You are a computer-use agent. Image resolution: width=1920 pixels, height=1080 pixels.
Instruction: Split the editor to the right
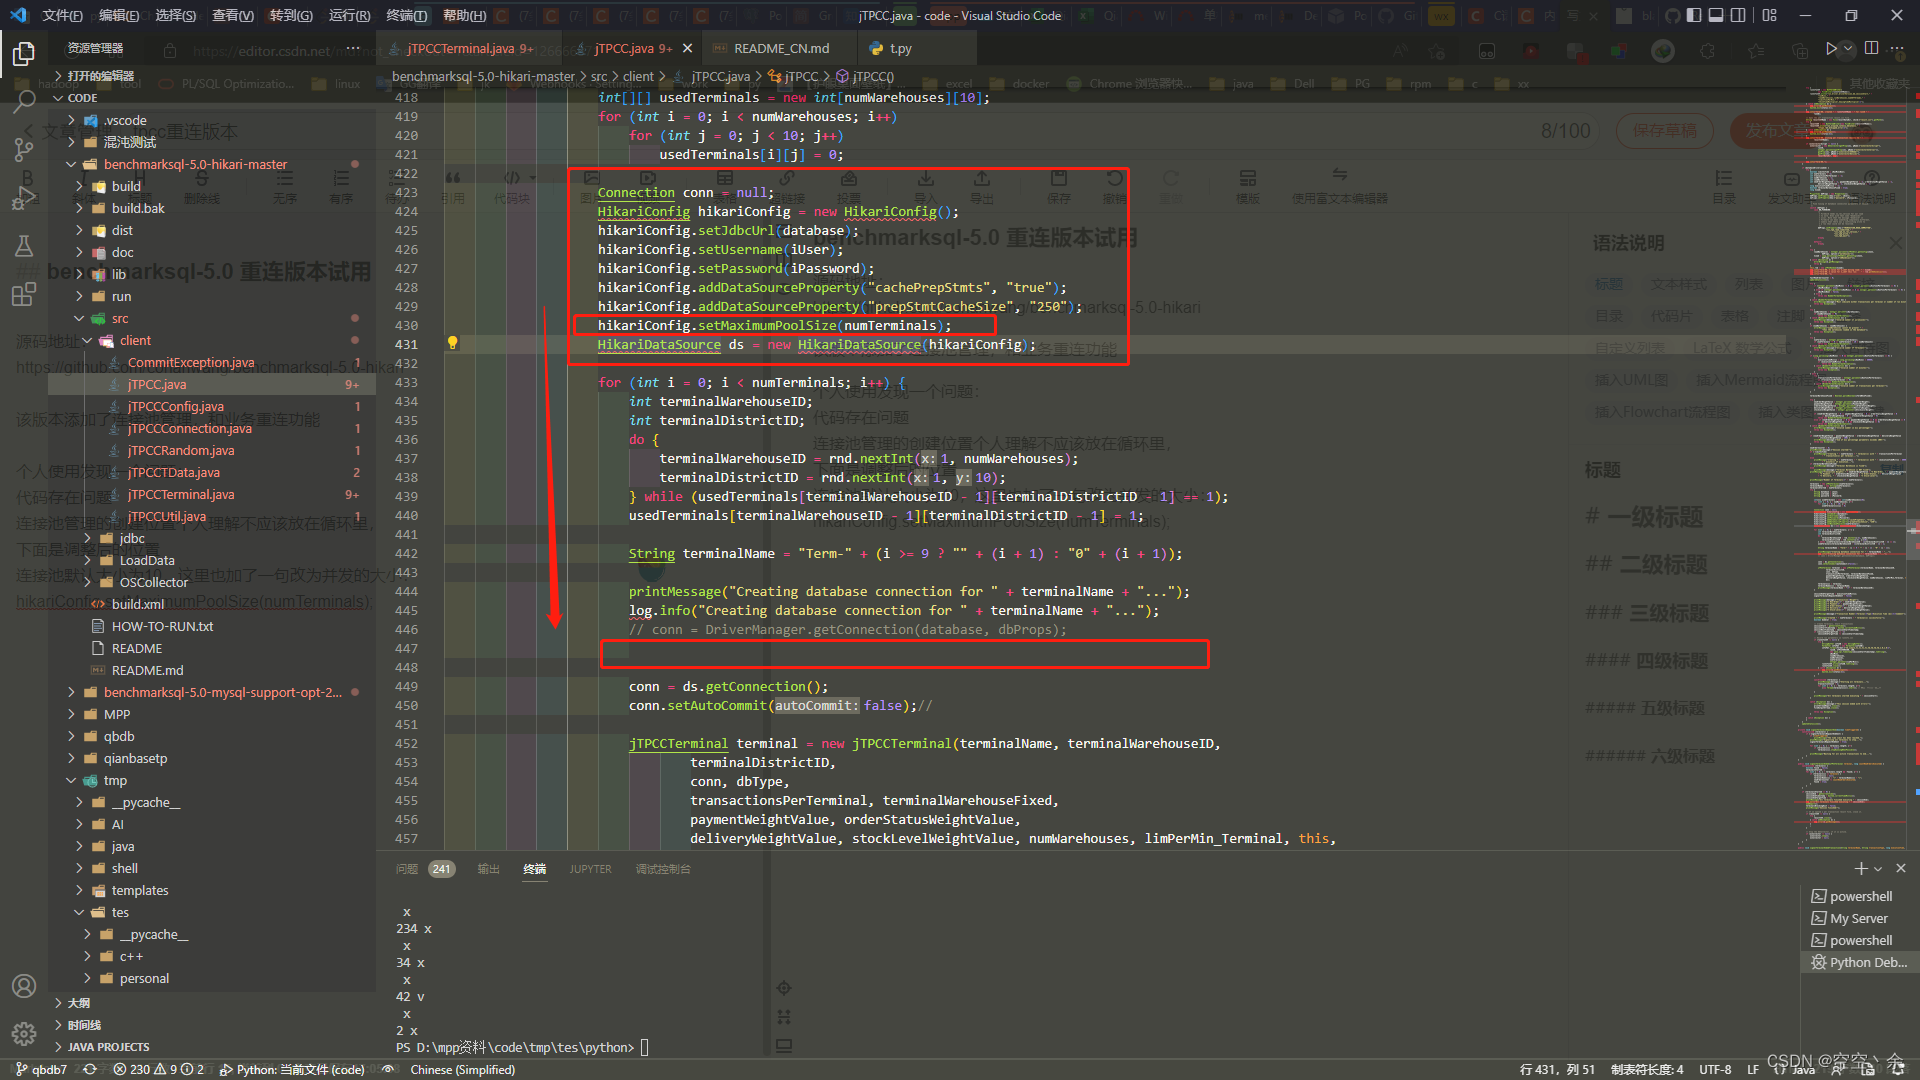tap(1871, 48)
